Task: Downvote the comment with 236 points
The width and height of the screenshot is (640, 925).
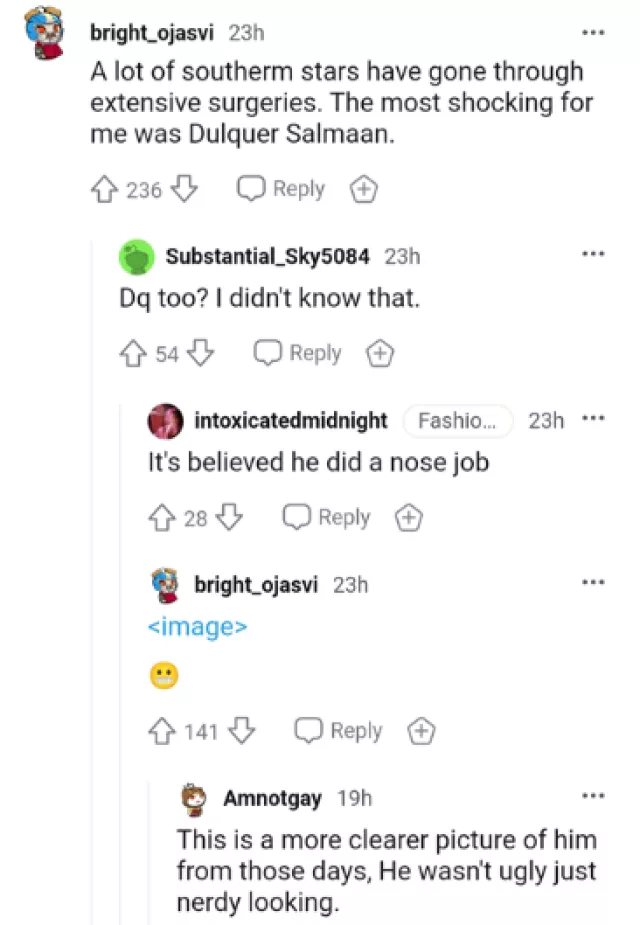Action: (187, 189)
